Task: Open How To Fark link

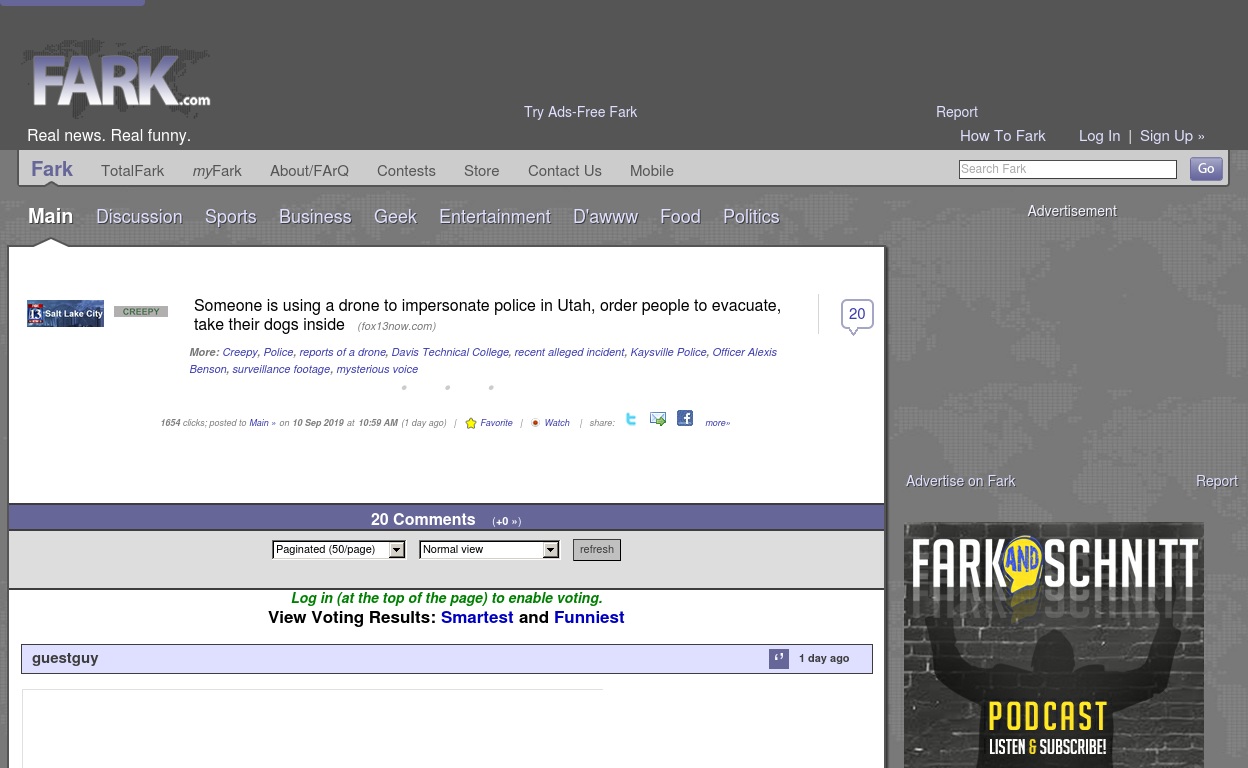Action: [1003, 136]
